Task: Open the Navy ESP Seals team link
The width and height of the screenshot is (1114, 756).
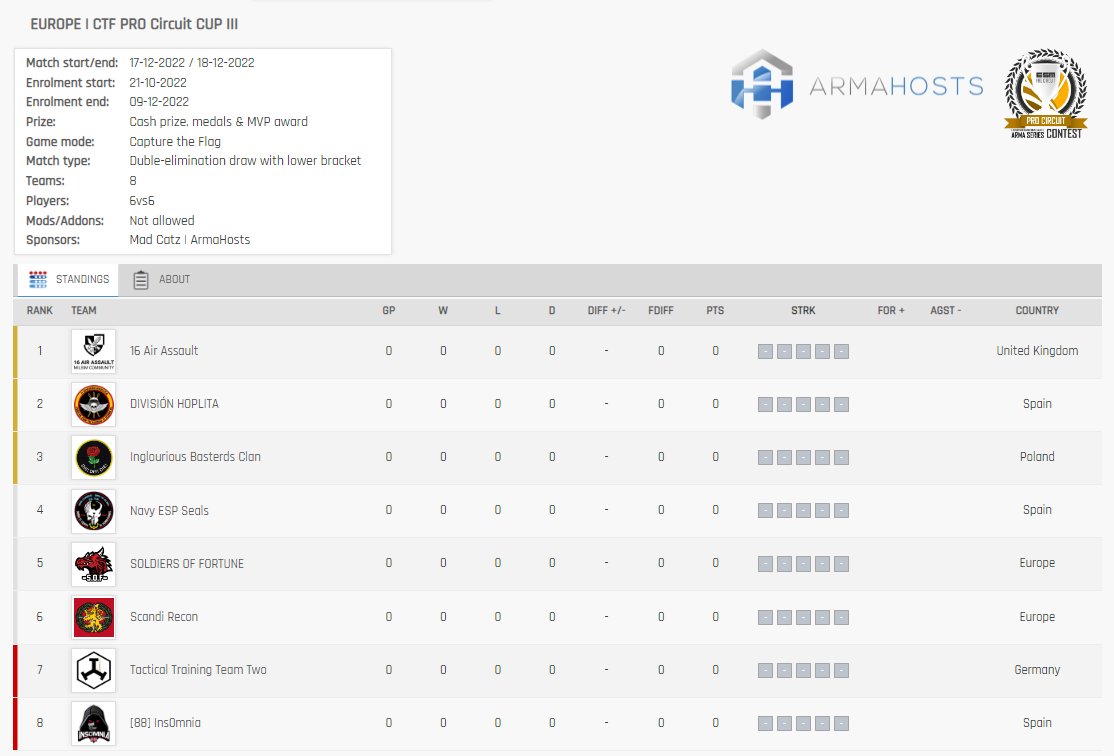Action: (169, 510)
